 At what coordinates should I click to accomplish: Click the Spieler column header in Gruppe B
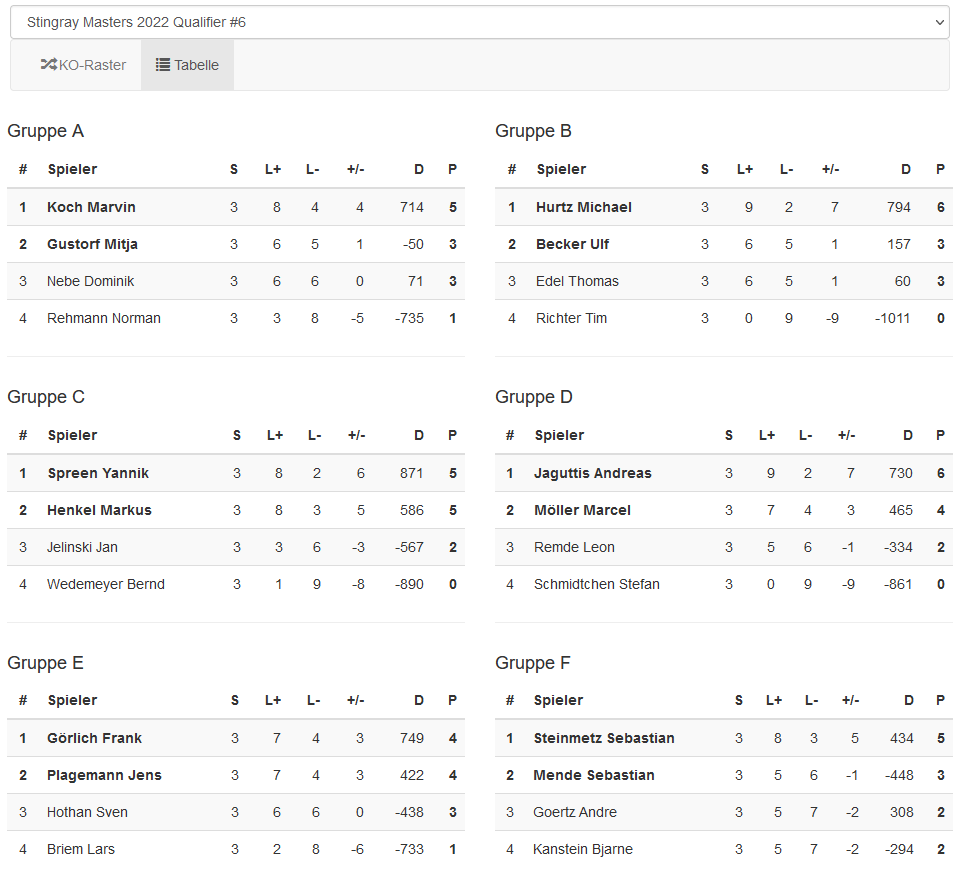[x=561, y=169]
